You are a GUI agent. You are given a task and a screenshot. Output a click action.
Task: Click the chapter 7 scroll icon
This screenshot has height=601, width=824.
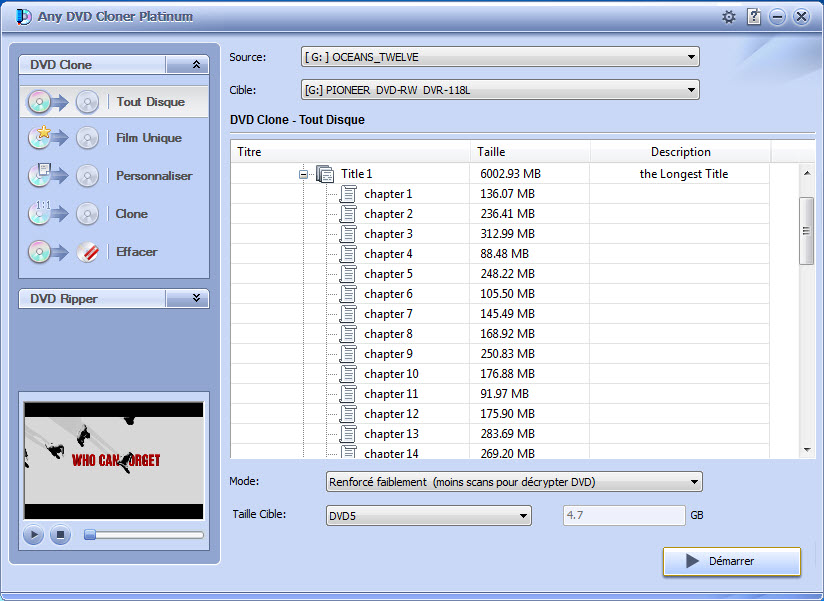(348, 314)
